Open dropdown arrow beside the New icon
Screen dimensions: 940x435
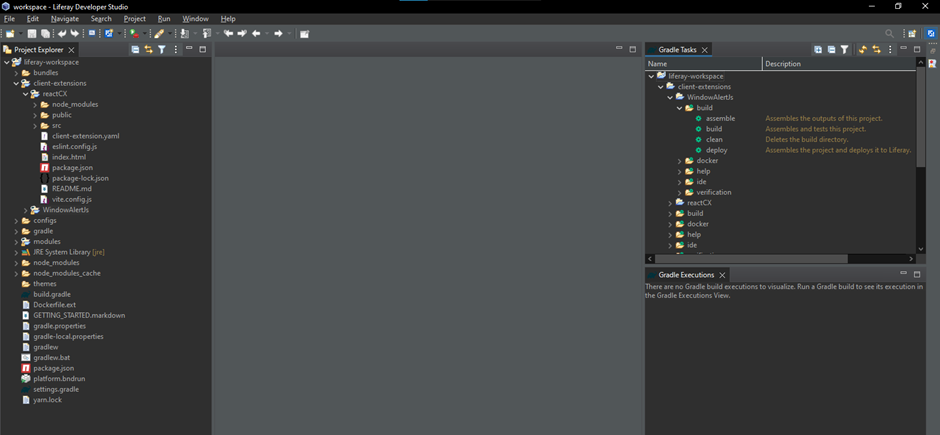click(20, 34)
